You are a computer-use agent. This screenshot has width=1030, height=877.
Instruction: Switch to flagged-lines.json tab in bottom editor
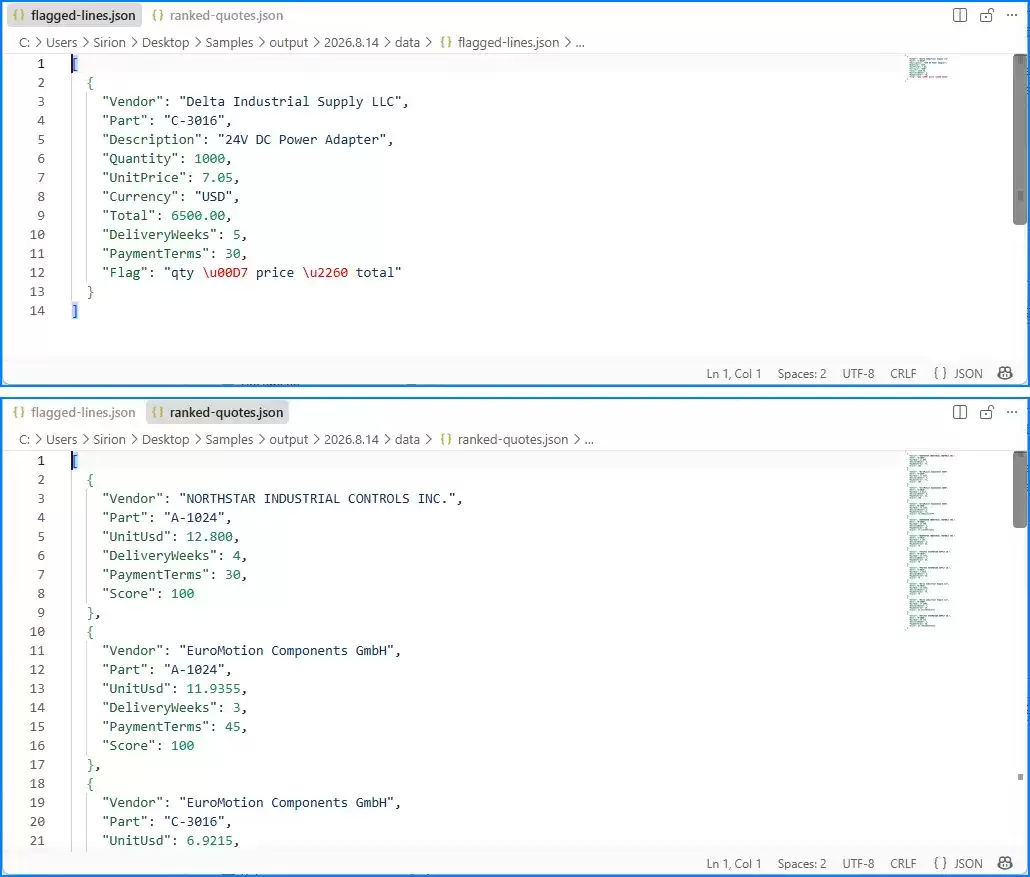pyautogui.click(x=75, y=412)
